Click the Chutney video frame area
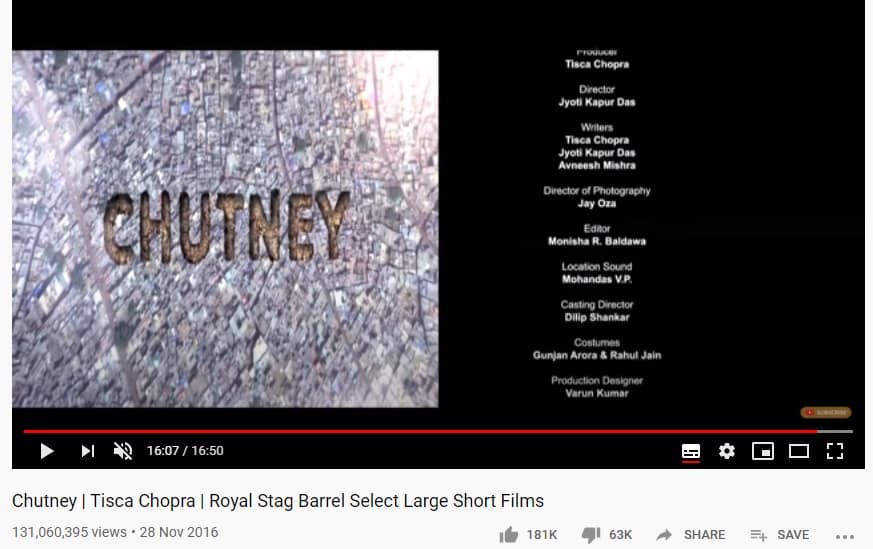The image size is (873, 549). pyautogui.click(x=225, y=229)
